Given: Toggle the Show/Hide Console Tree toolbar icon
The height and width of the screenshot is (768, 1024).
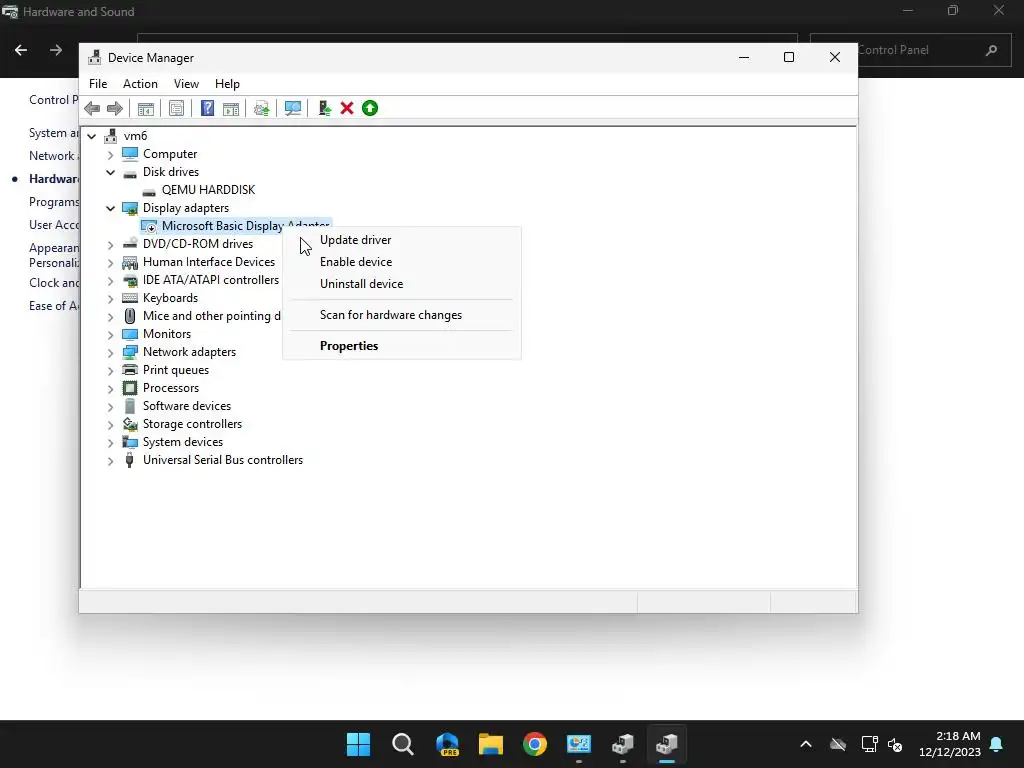Looking at the screenshot, I should point(146,108).
